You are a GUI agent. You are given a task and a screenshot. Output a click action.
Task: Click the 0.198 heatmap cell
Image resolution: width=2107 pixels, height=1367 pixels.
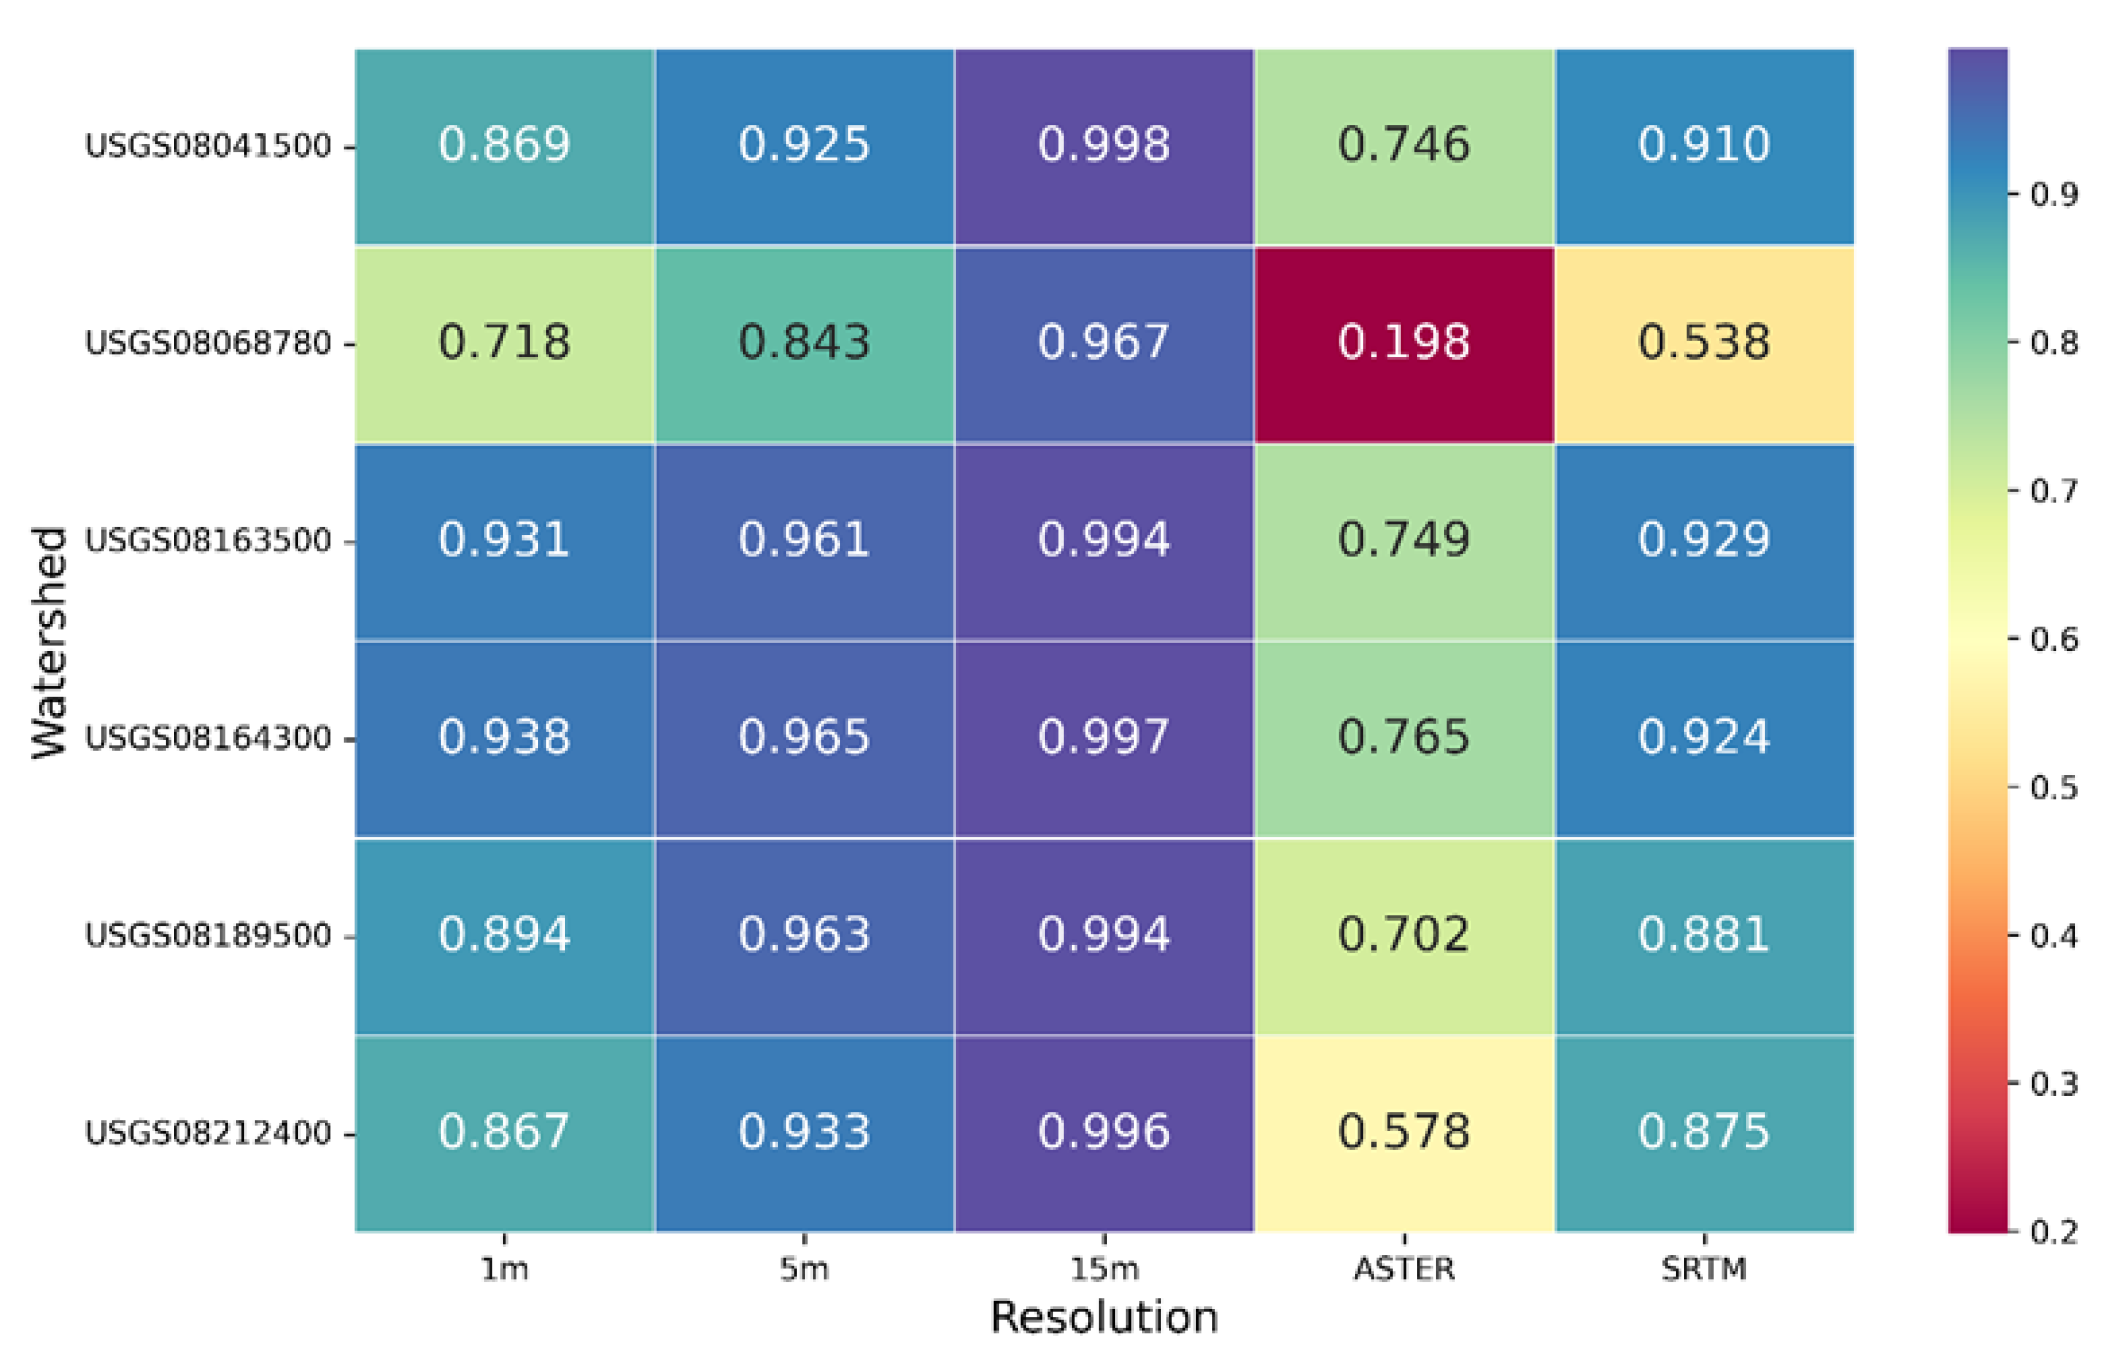point(1403,343)
